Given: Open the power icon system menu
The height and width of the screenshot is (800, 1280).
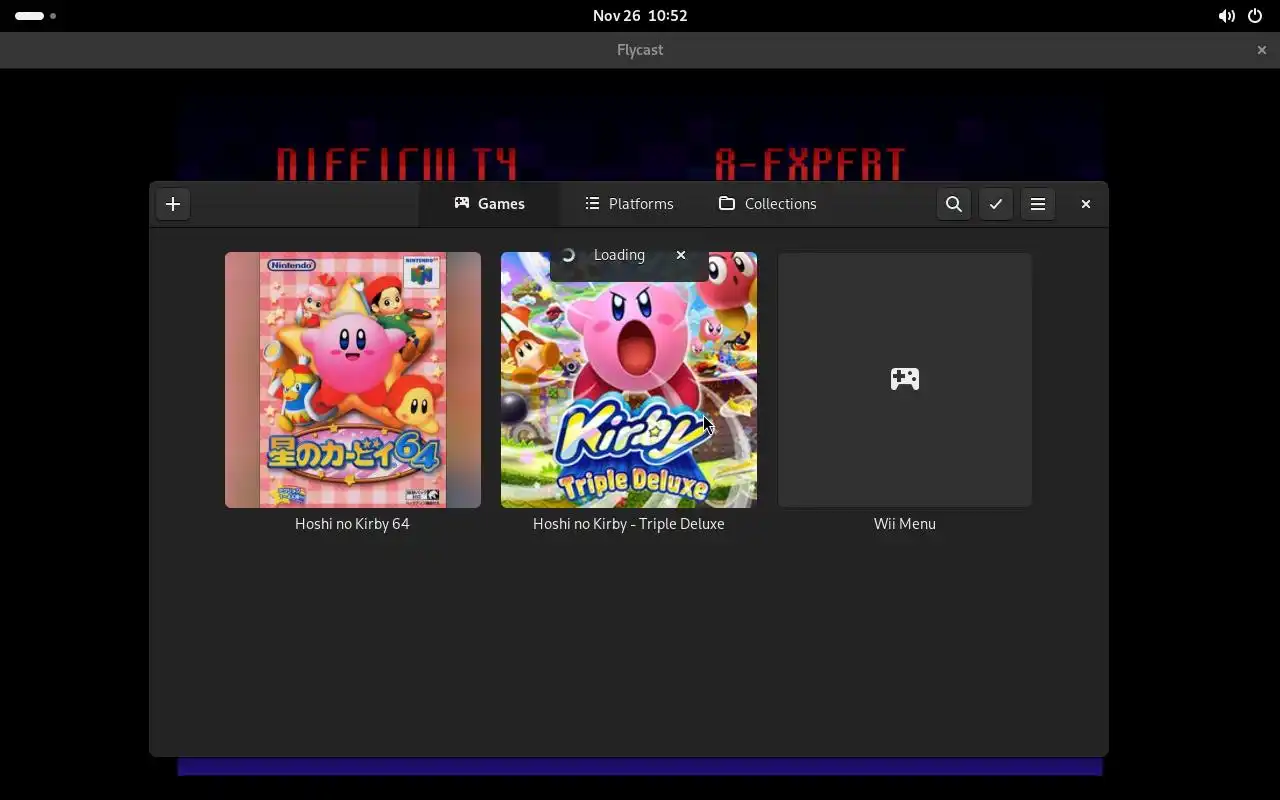Looking at the screenshot, I should point(1255,16).
